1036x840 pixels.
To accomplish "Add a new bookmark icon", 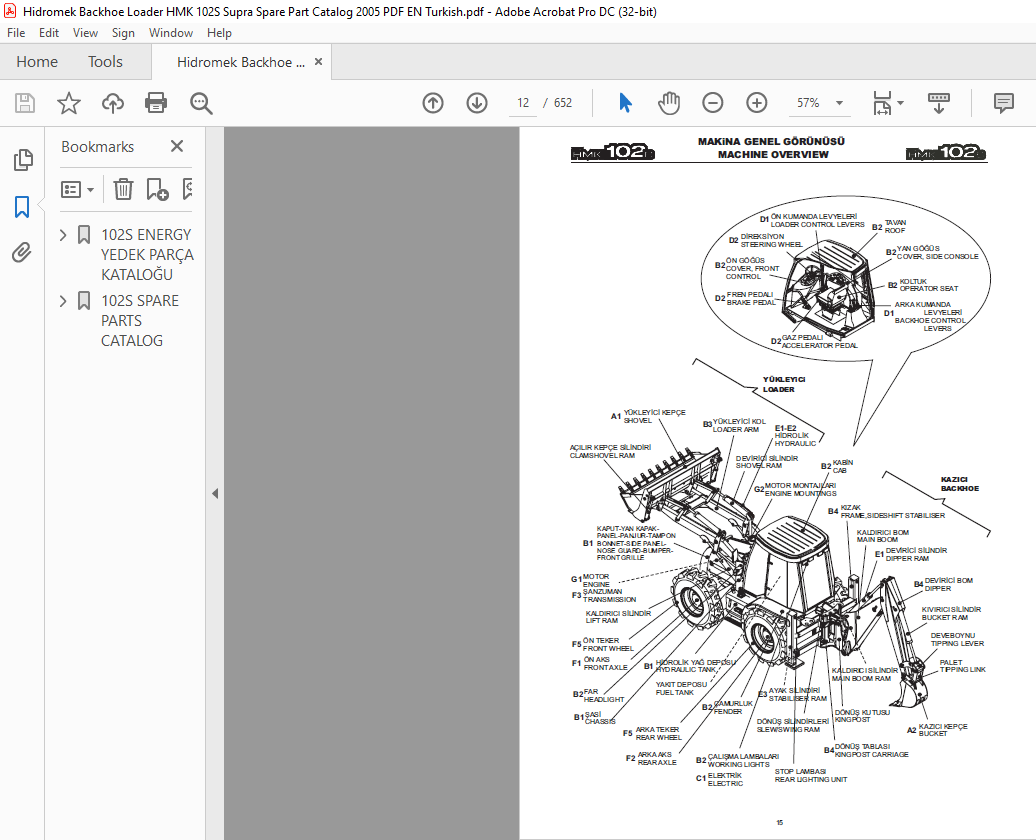I will coord(157,190).
